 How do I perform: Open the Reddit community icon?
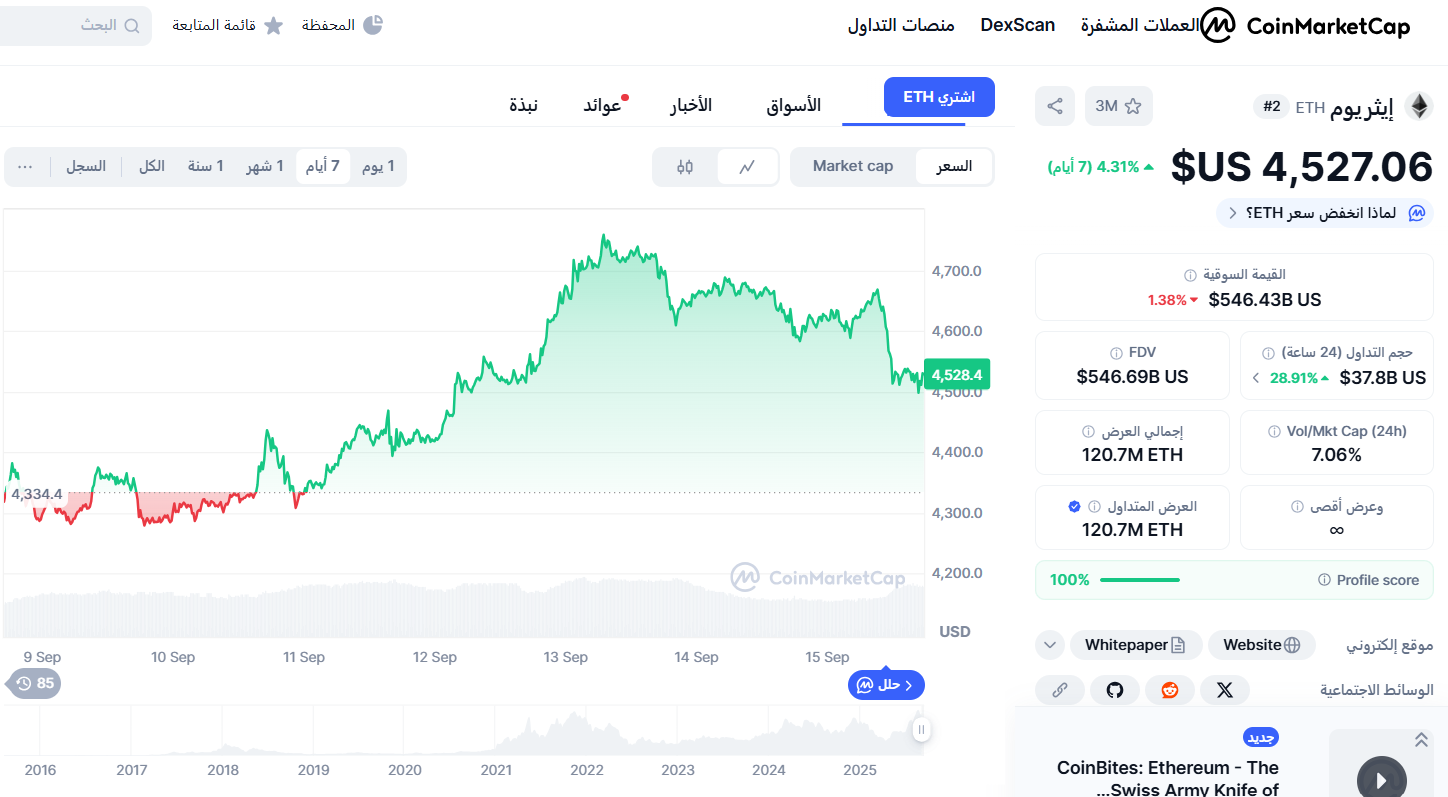[x=1170, y=690]
